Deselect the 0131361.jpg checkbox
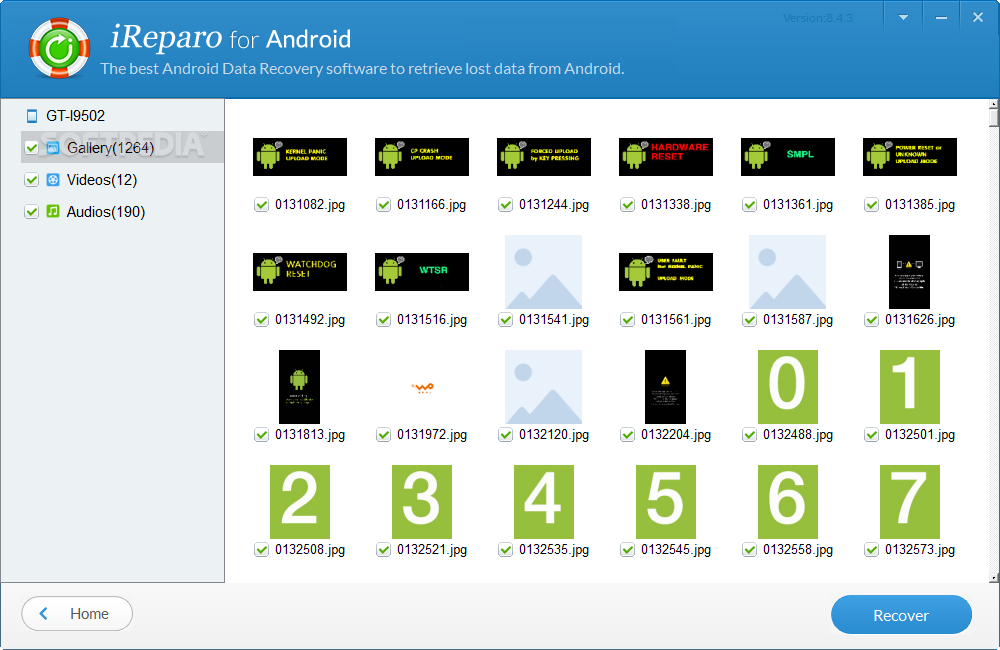Image resolution: width=1000 pixels, height=650 pixels. pos(749,205)
